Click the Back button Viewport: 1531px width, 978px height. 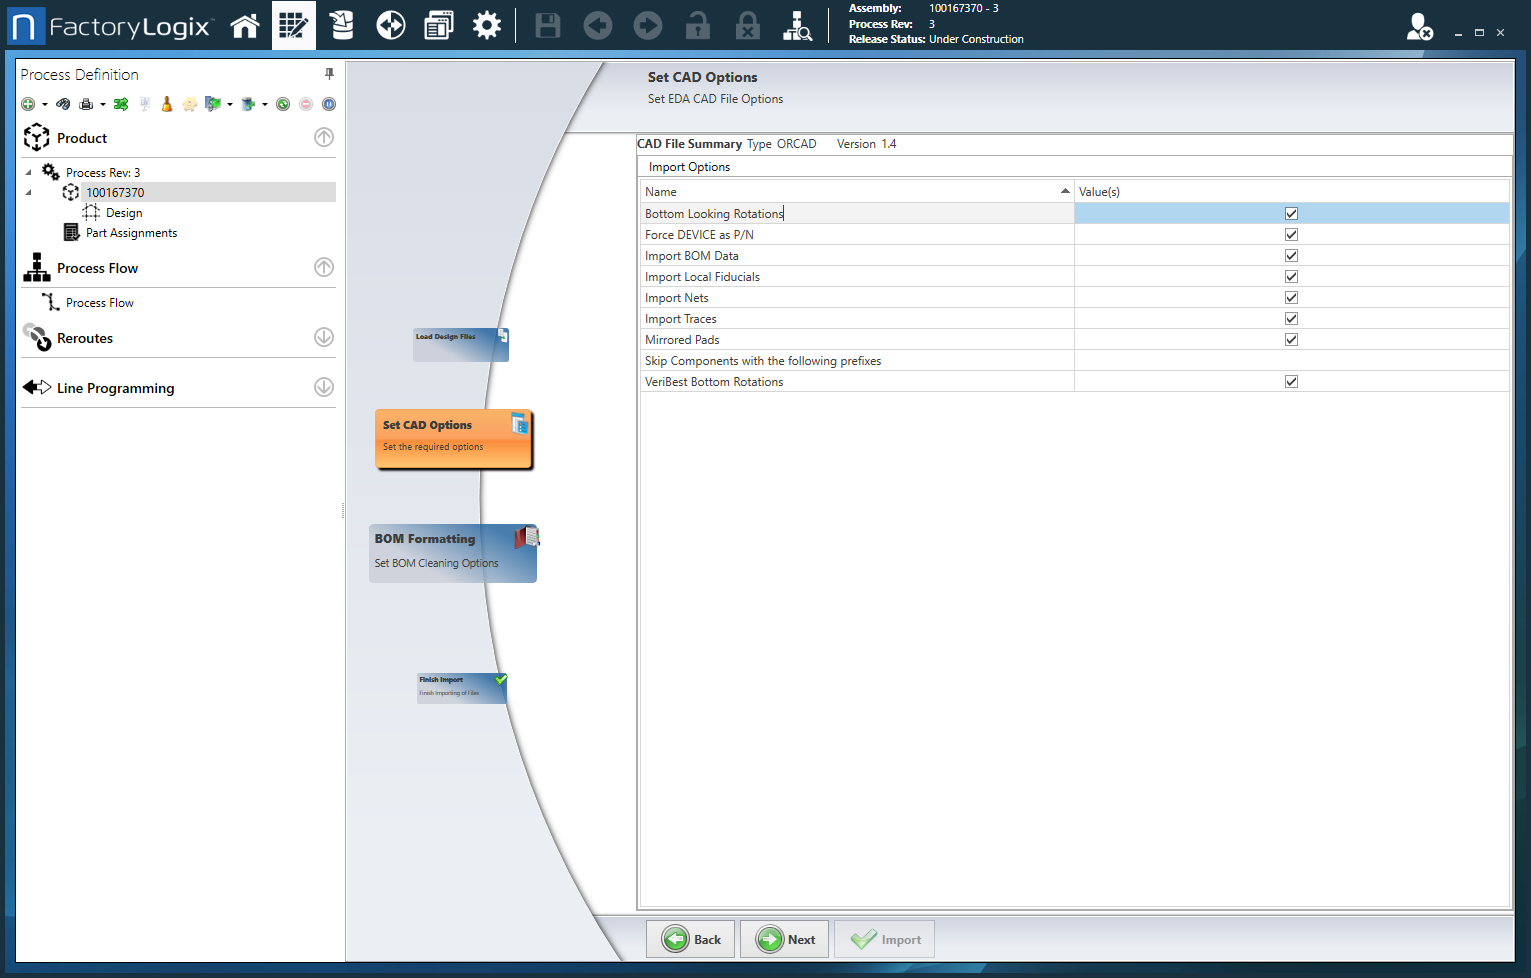(x=691, y=940)
